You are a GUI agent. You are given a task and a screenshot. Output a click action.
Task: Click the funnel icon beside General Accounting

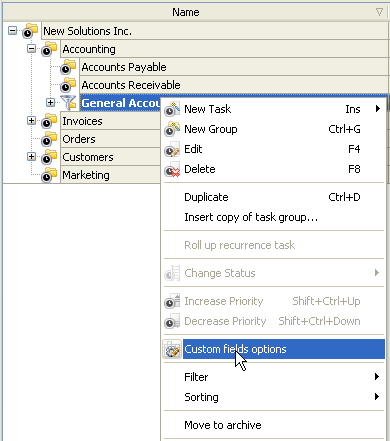tap(69, 103)
